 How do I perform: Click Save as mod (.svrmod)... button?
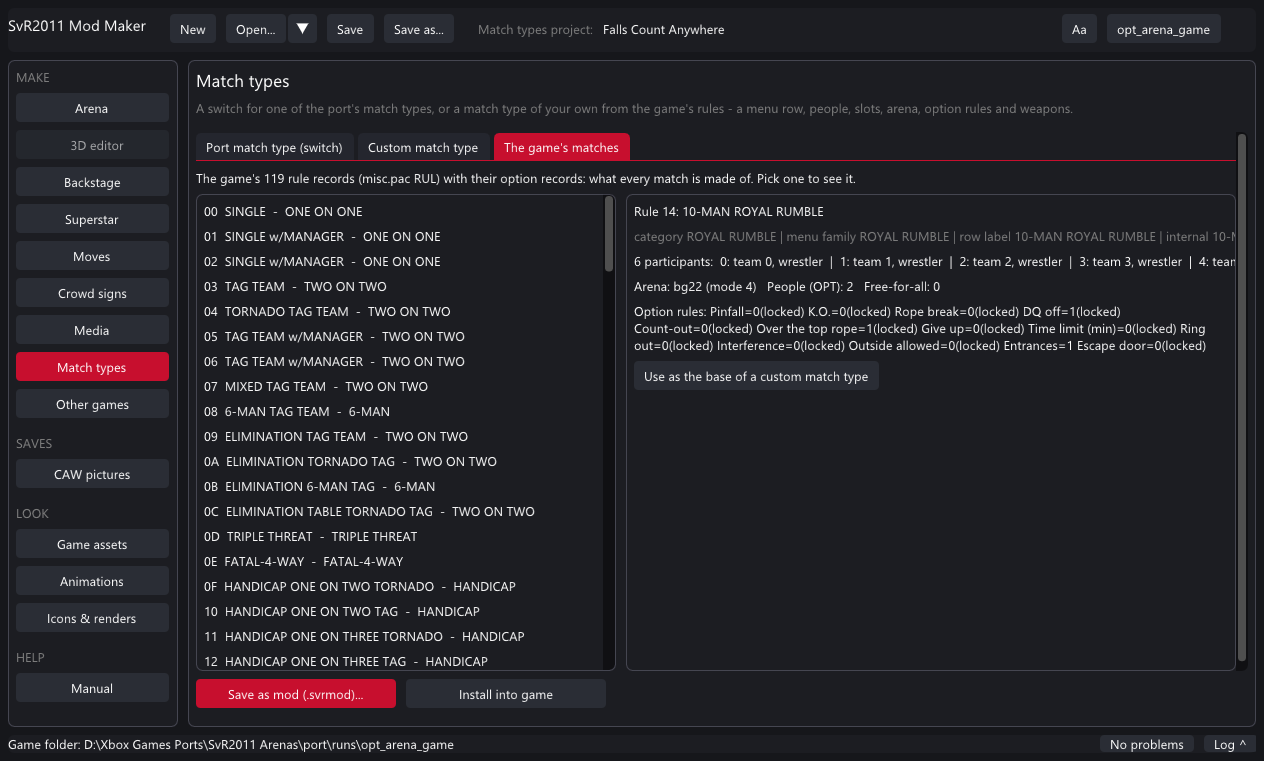[x=296, y=694]
